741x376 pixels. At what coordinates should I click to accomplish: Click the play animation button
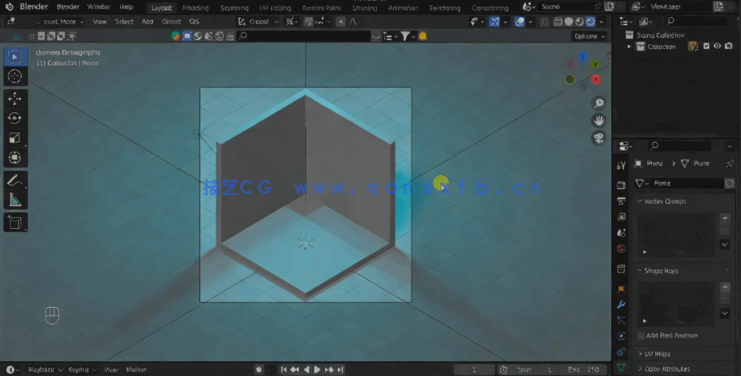click(x=317, y=370)
